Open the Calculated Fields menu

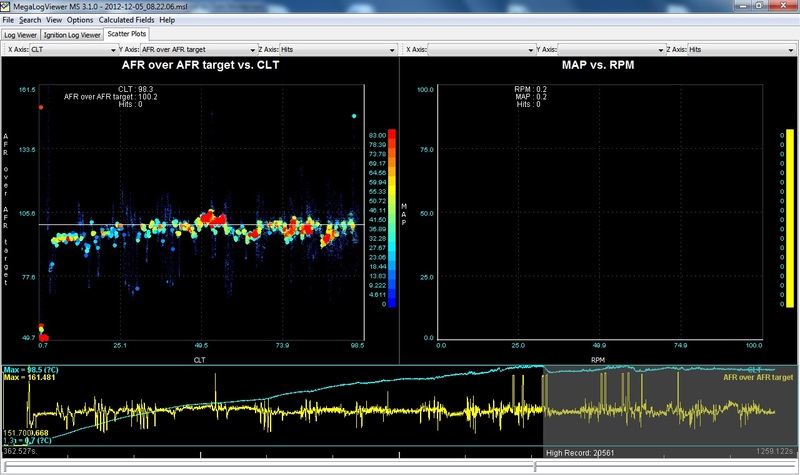pyautogui.click(x=126, y=20)
